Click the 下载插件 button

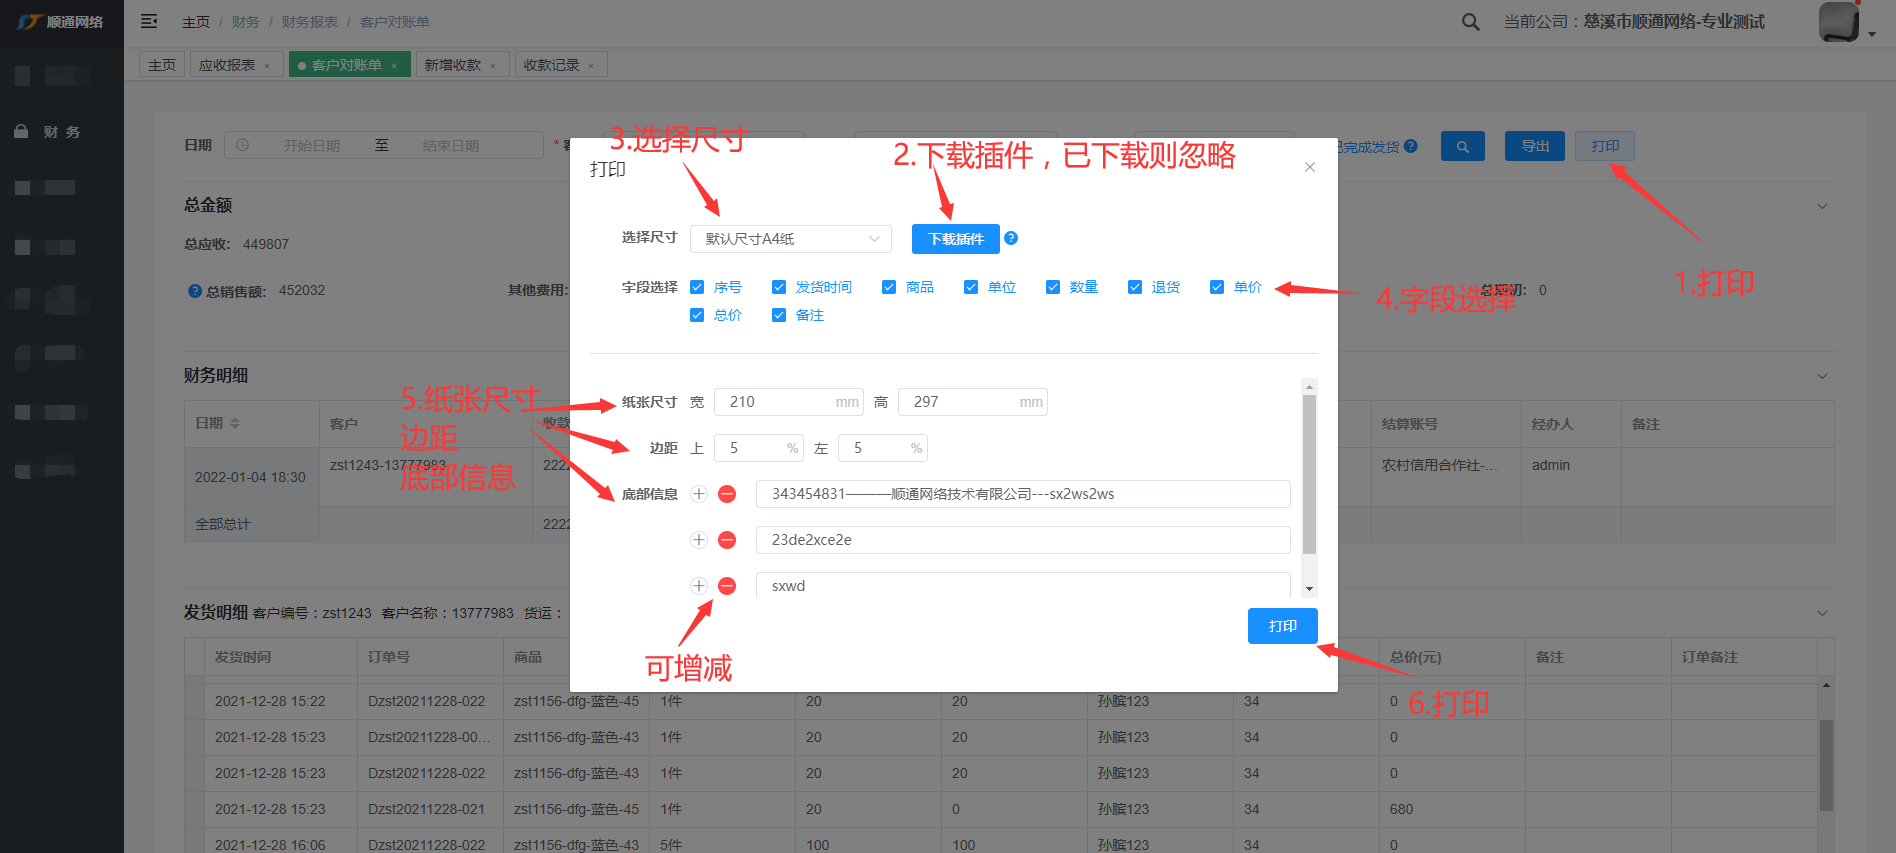(x=955, y=239)
